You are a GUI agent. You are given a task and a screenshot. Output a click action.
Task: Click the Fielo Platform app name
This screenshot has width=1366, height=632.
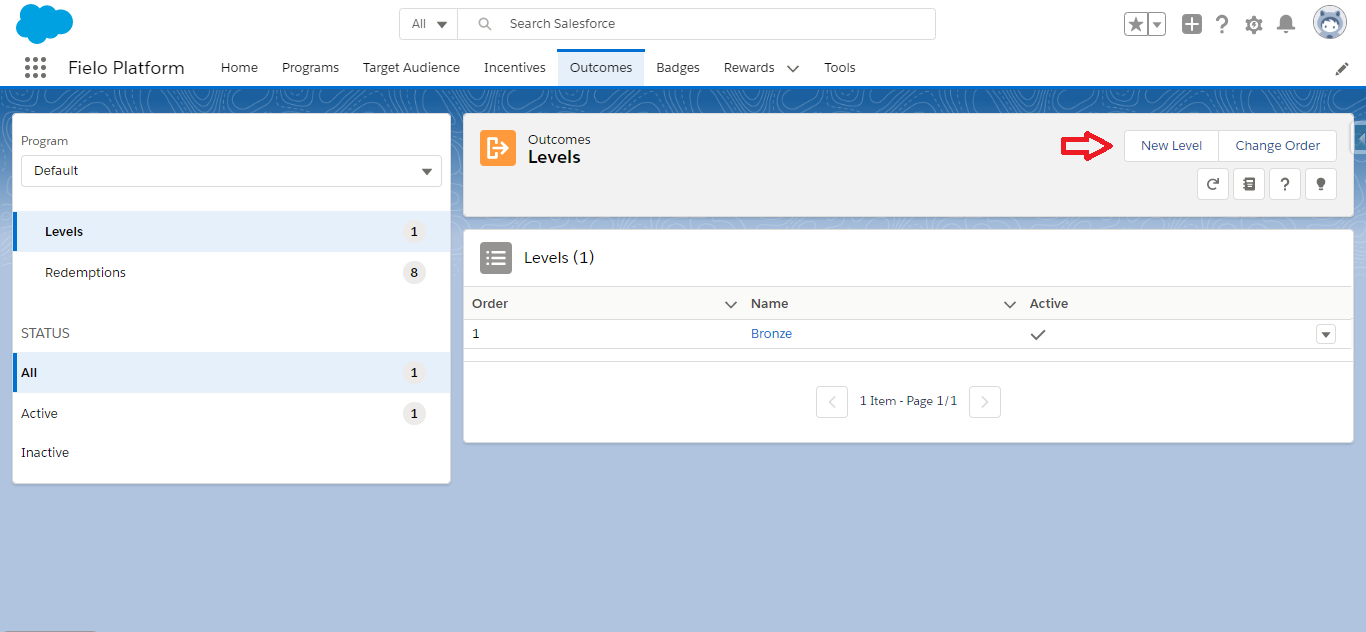[x=126, y=68]
